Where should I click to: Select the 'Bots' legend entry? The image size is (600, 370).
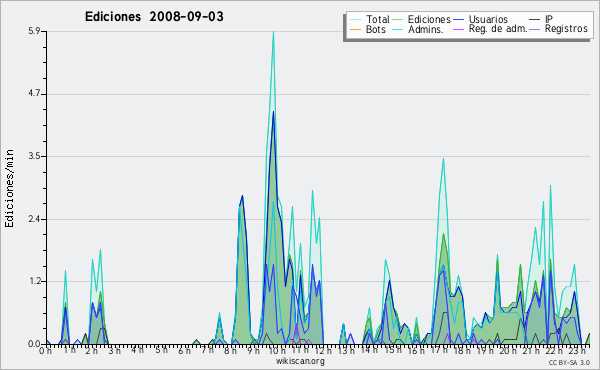[x=368, y=29]
